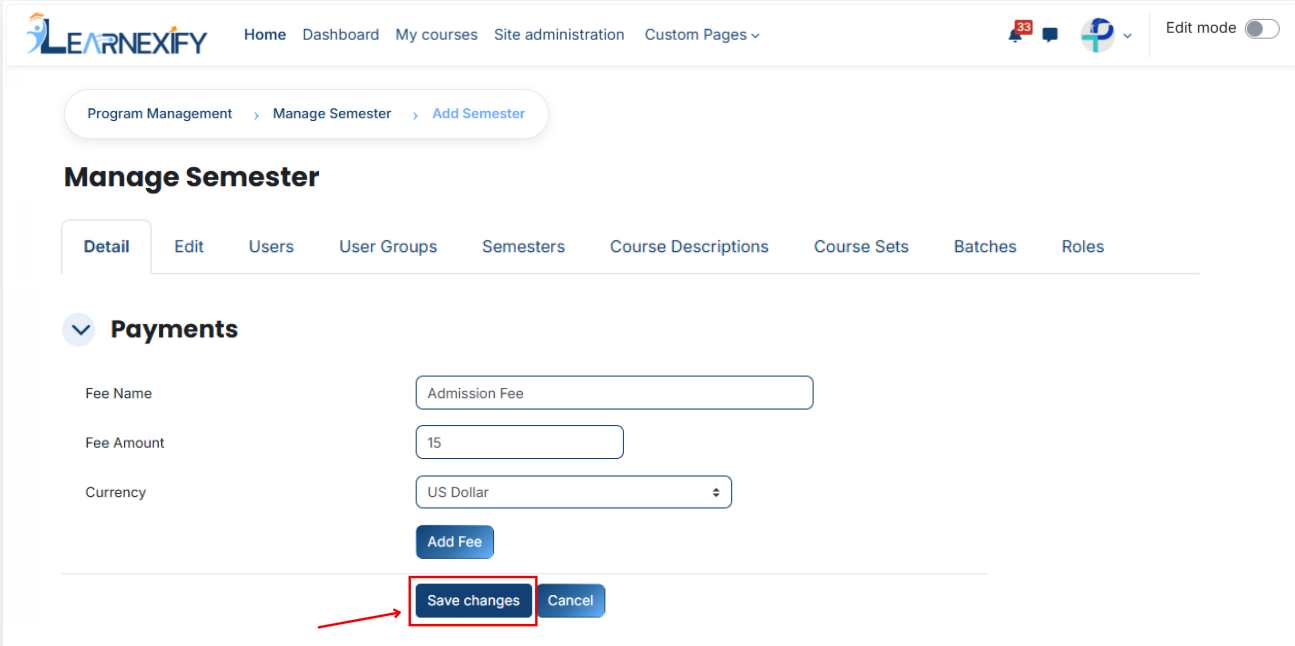This screenshot has width=1295, height=646.
Task: Toggle Edit mode switch
Action: click(1262, 29)
